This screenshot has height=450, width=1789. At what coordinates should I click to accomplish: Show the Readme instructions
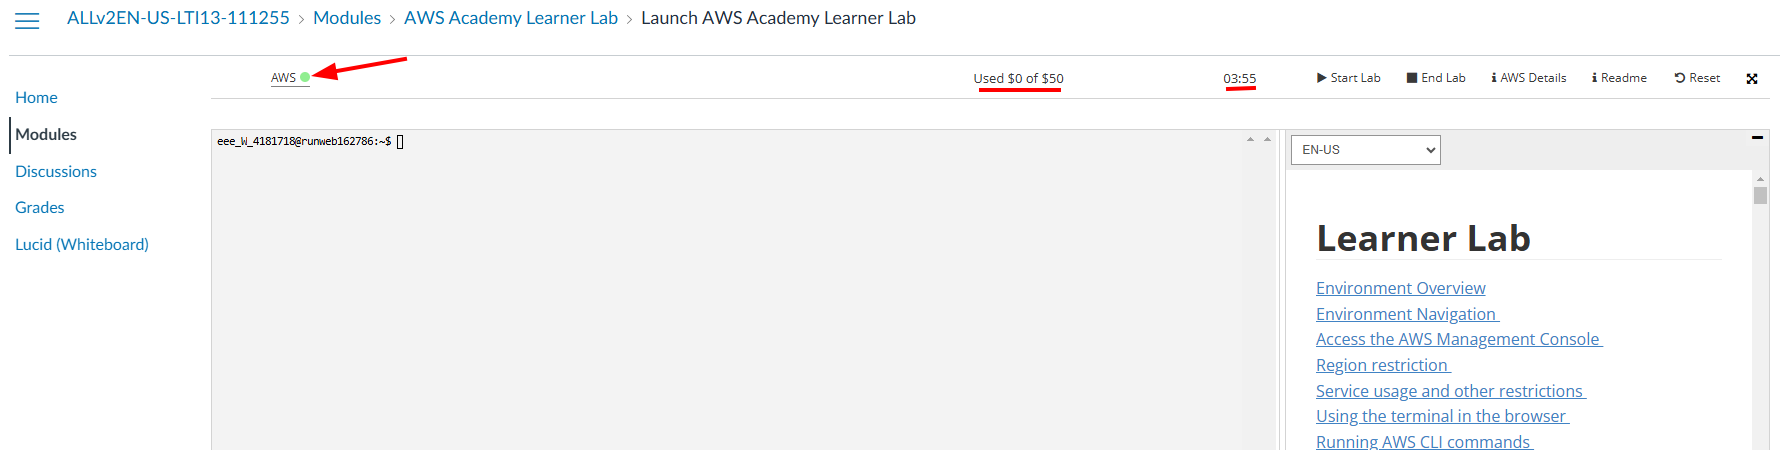tap(1619, 78)
